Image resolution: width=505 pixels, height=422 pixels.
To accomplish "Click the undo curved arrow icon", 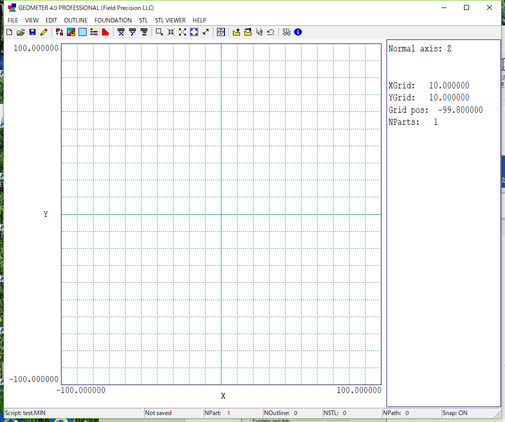I will (271, 32).
